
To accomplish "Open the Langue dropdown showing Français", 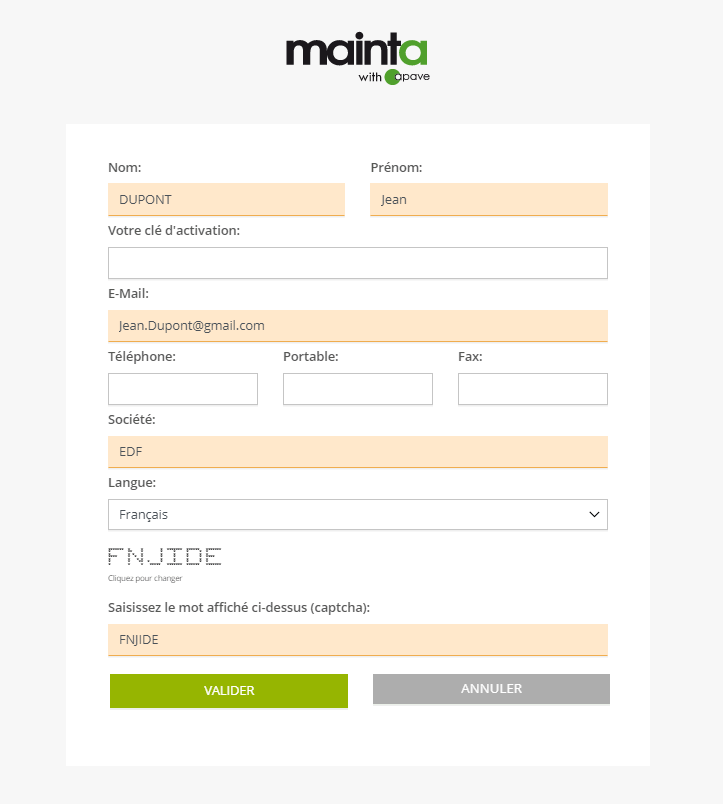I will click(x=357, y=514).
